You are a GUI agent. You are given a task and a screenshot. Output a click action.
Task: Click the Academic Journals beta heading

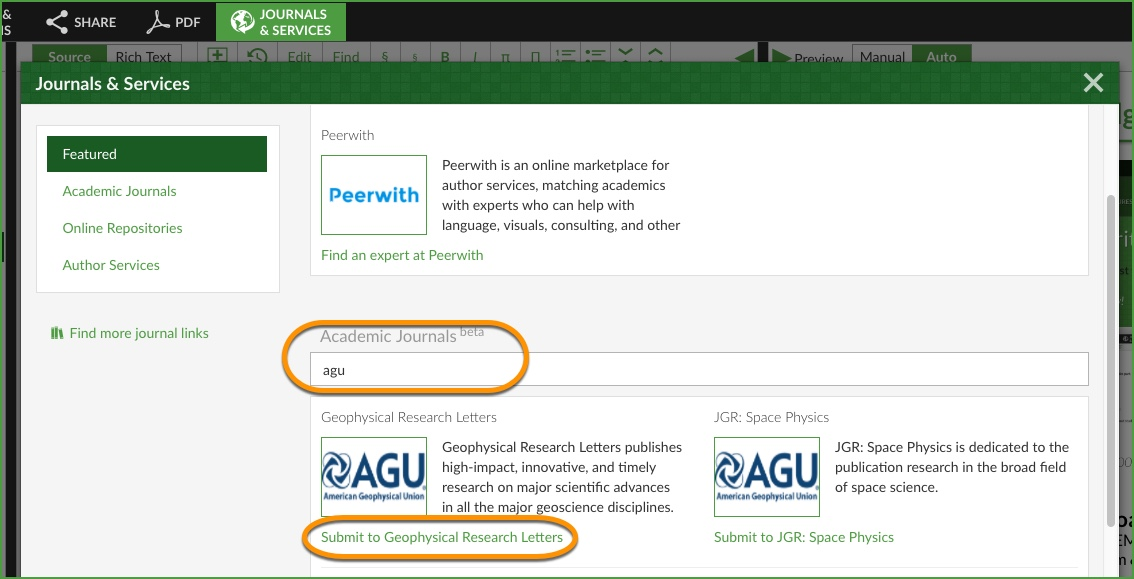(402, 335)
